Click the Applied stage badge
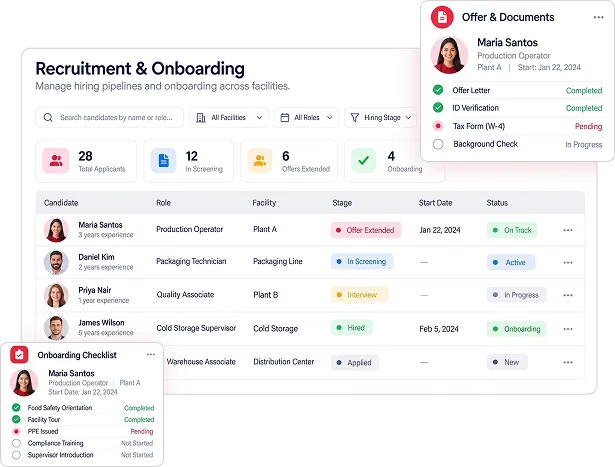 [355, 363]
